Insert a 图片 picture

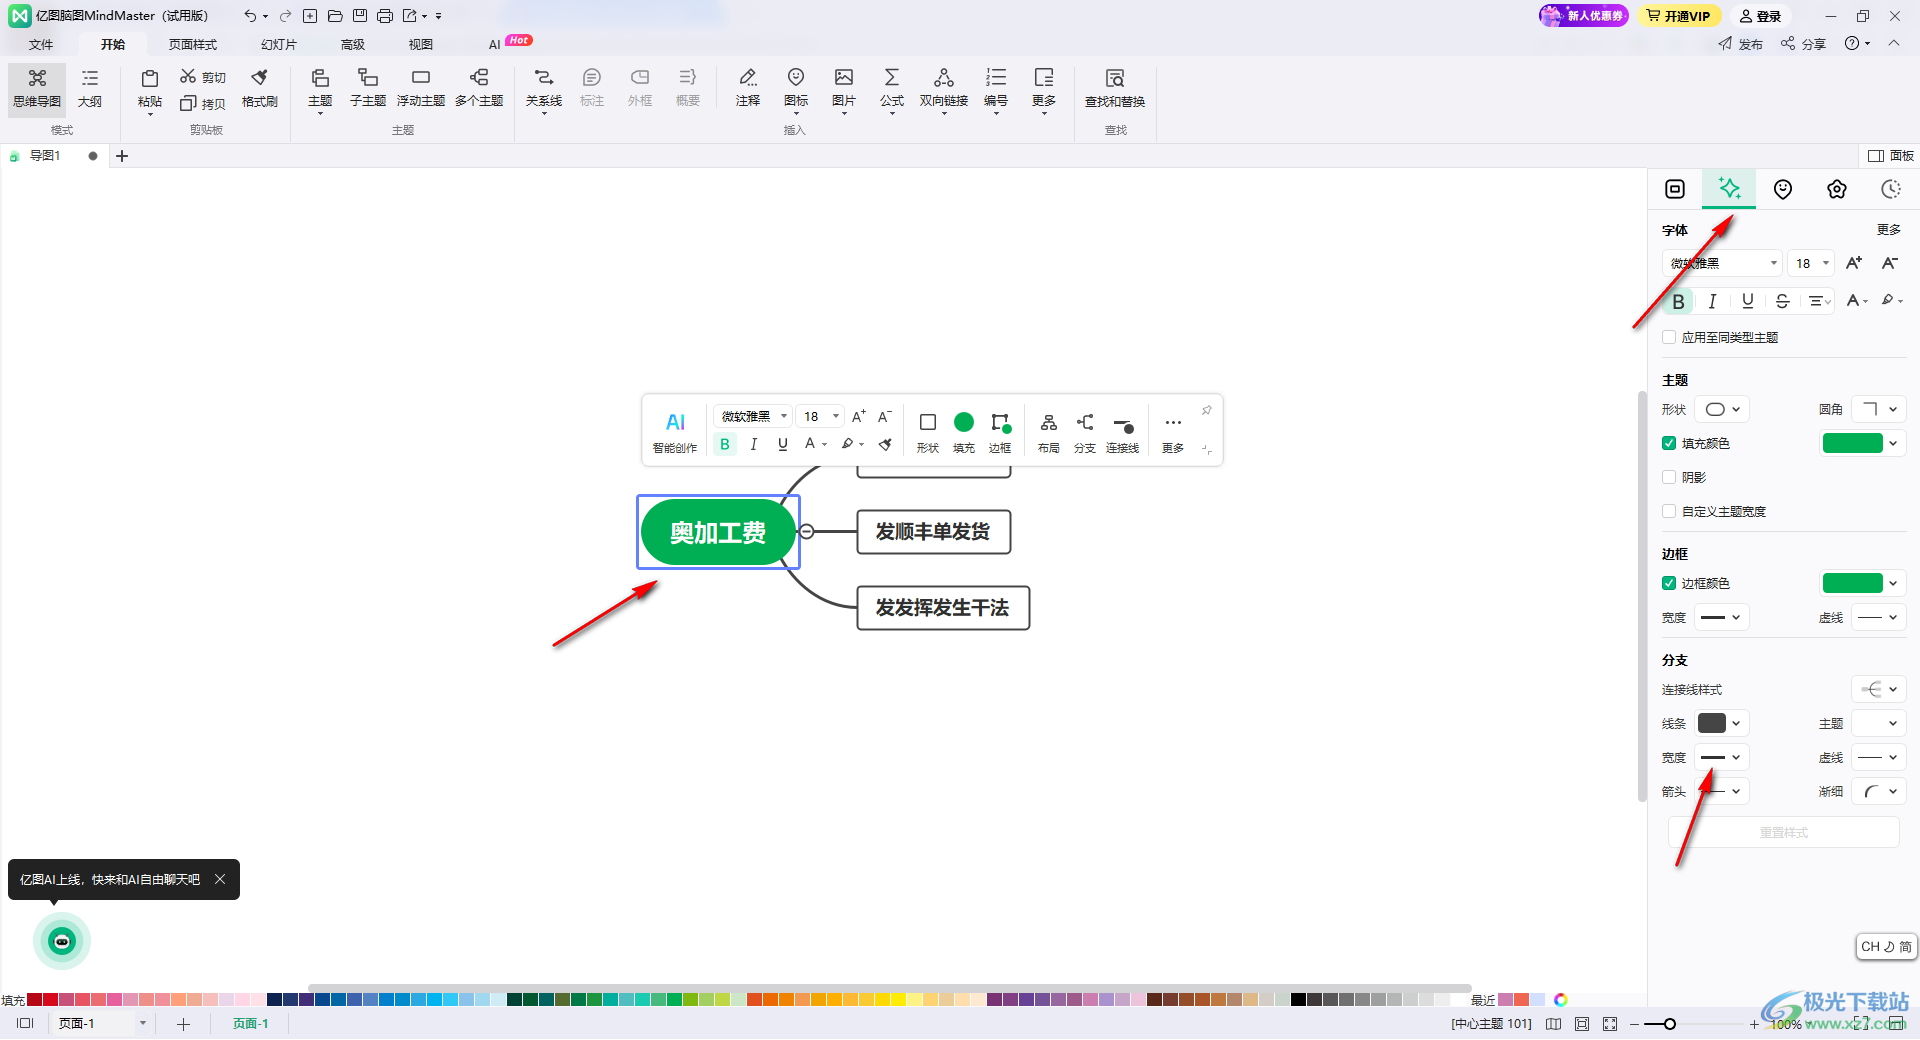(844, 89)
